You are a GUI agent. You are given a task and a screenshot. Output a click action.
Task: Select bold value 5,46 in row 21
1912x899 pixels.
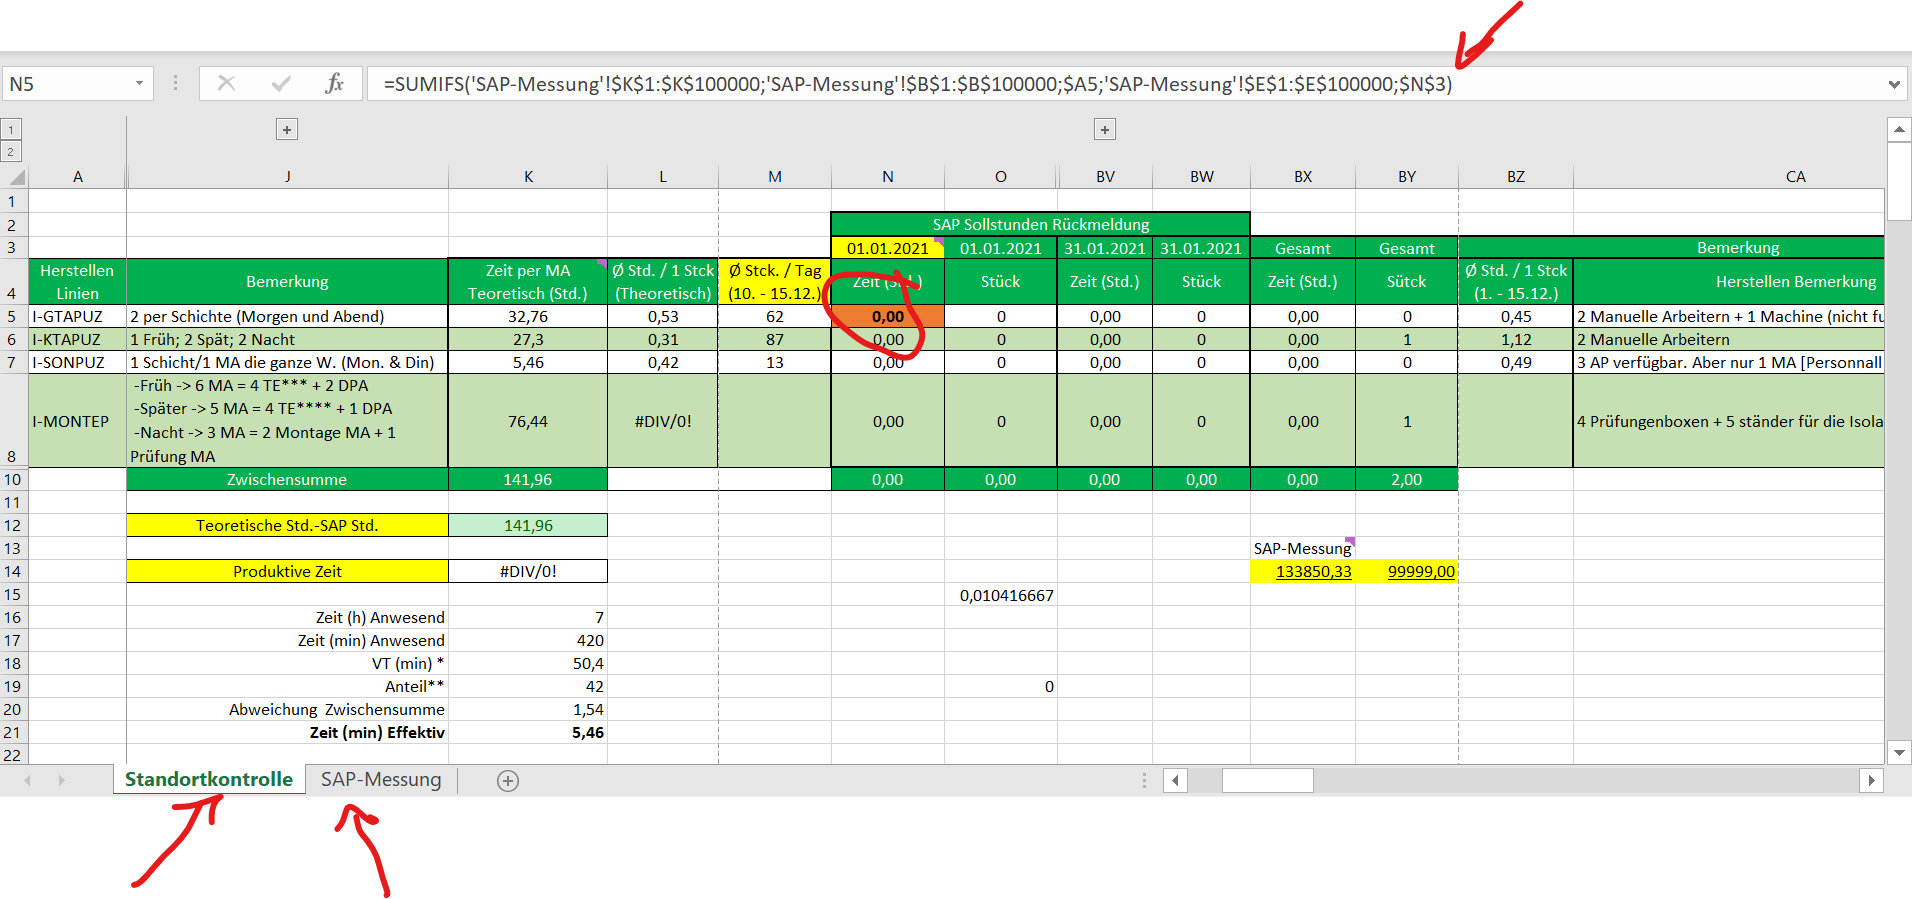(528, 732)
